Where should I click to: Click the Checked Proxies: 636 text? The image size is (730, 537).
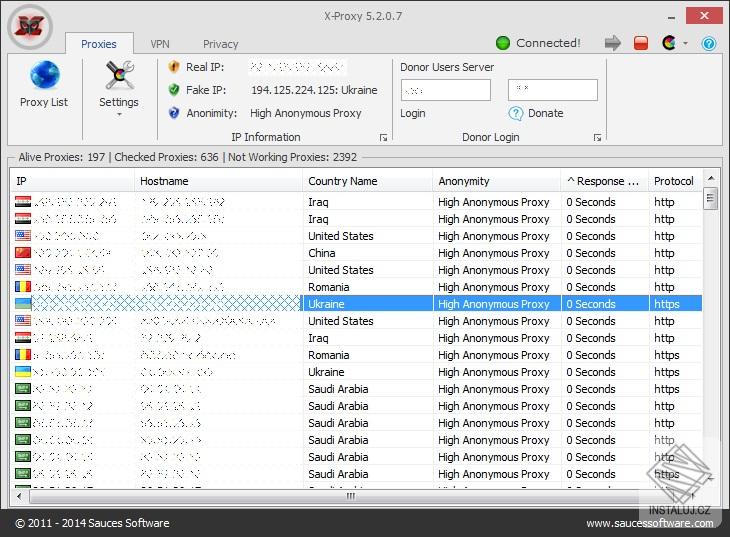click(x=166, y=157)
